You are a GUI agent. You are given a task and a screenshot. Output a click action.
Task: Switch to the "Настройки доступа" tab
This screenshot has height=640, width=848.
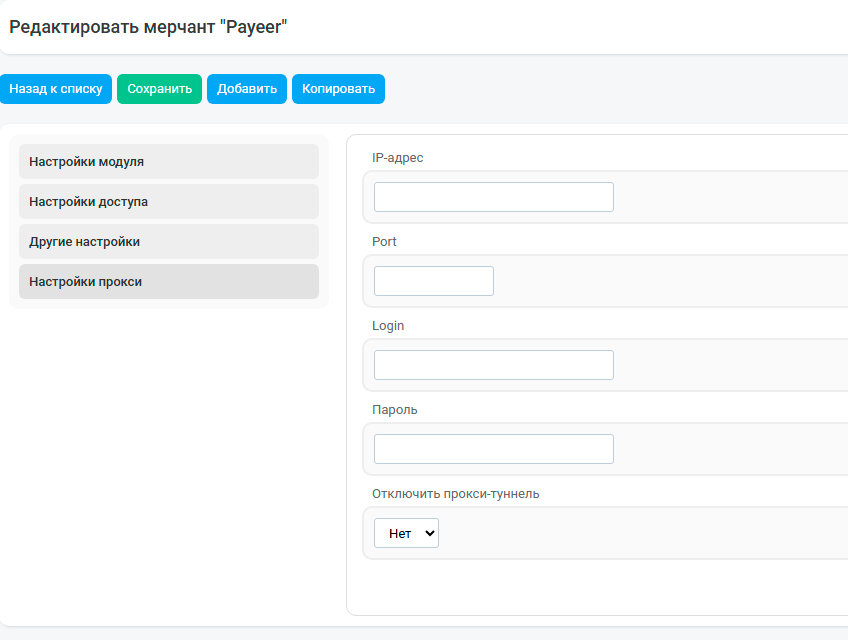[x=169, y=202]
